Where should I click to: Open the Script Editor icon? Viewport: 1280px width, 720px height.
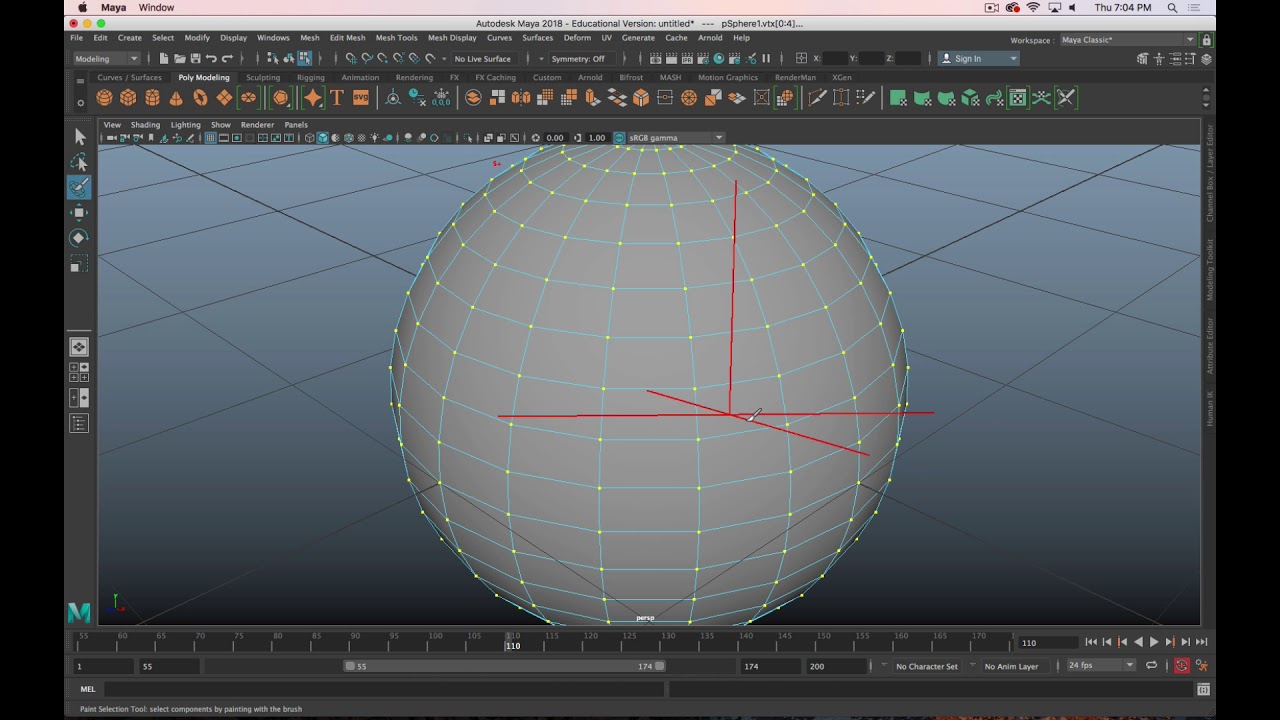(1203, 689)
